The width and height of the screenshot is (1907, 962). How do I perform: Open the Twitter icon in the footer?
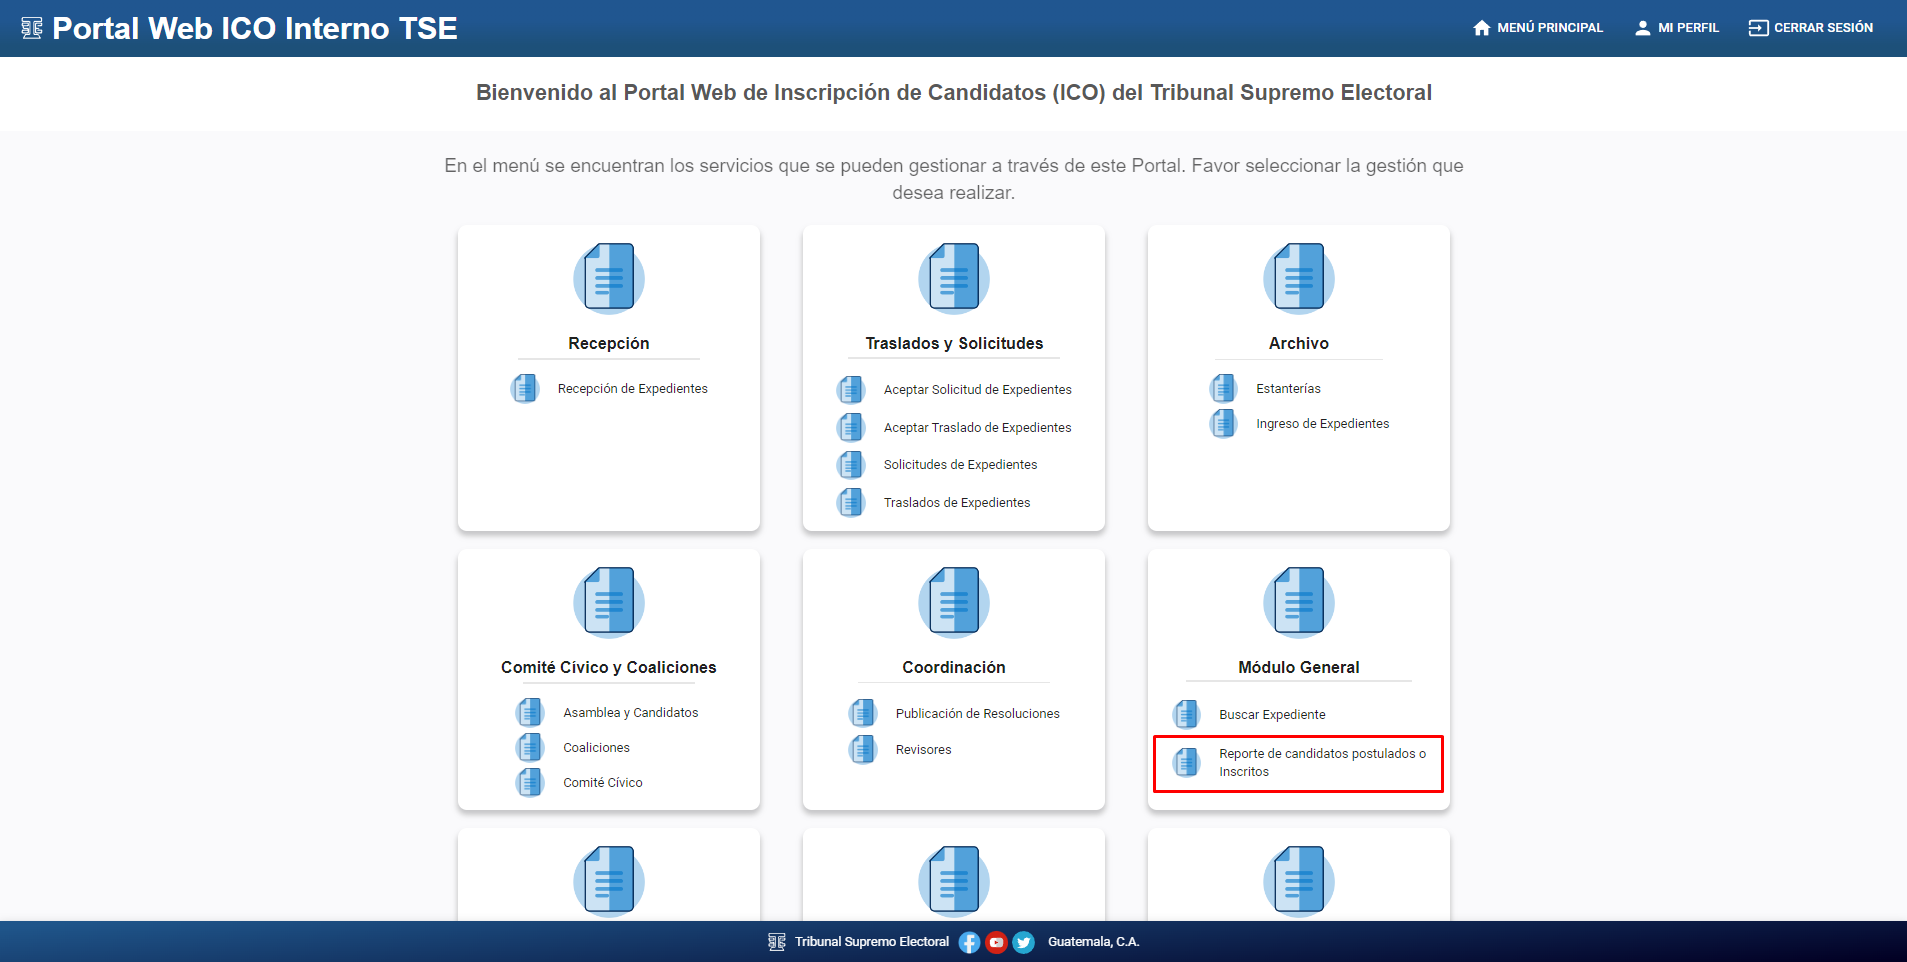[1023, 941]
